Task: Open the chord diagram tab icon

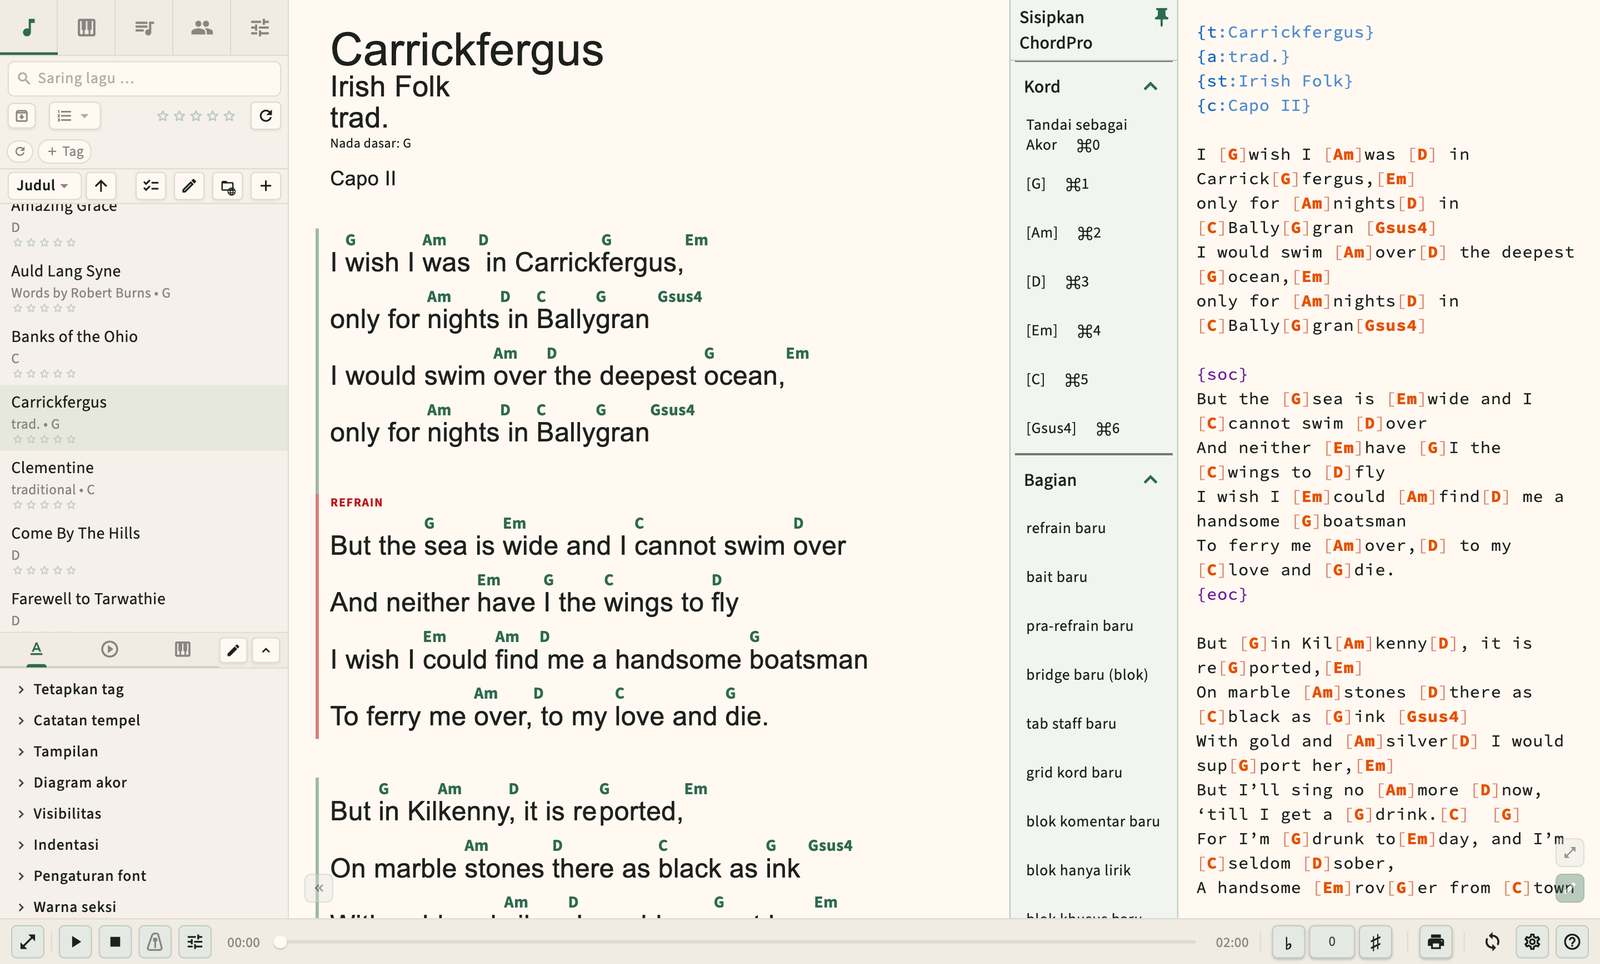Action: (x=183, y=650)
